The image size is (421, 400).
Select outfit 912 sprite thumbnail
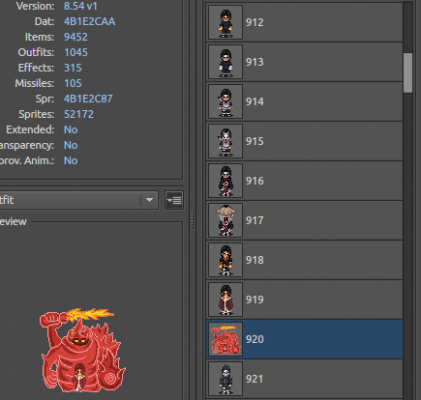[225, 22]
